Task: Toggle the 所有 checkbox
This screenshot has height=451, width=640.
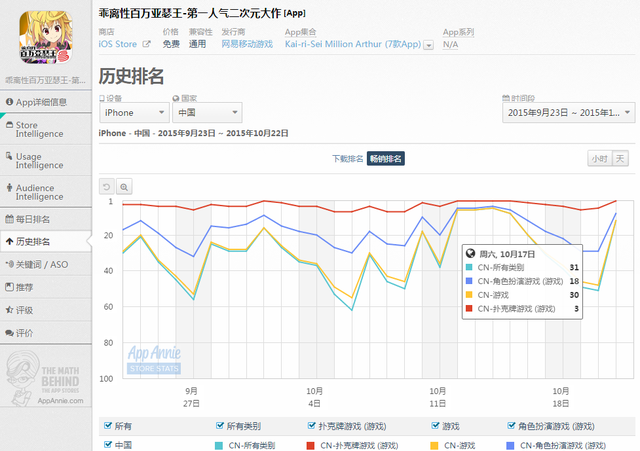Action: pos(108,426)
